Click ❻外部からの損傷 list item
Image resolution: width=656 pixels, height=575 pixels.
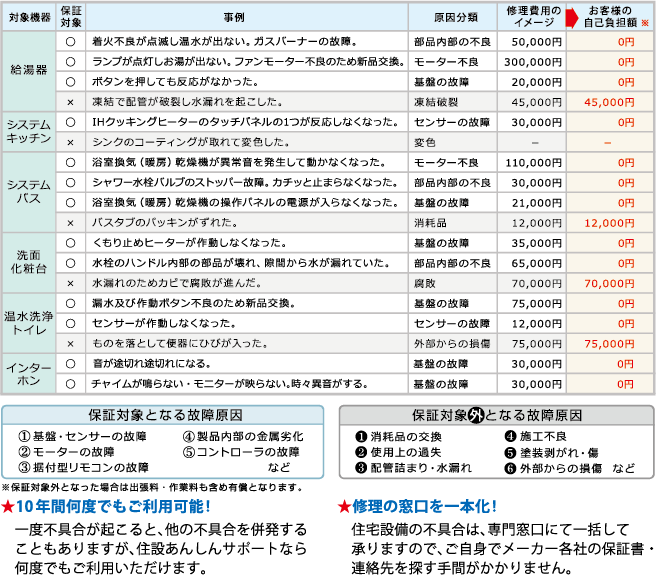553,468
